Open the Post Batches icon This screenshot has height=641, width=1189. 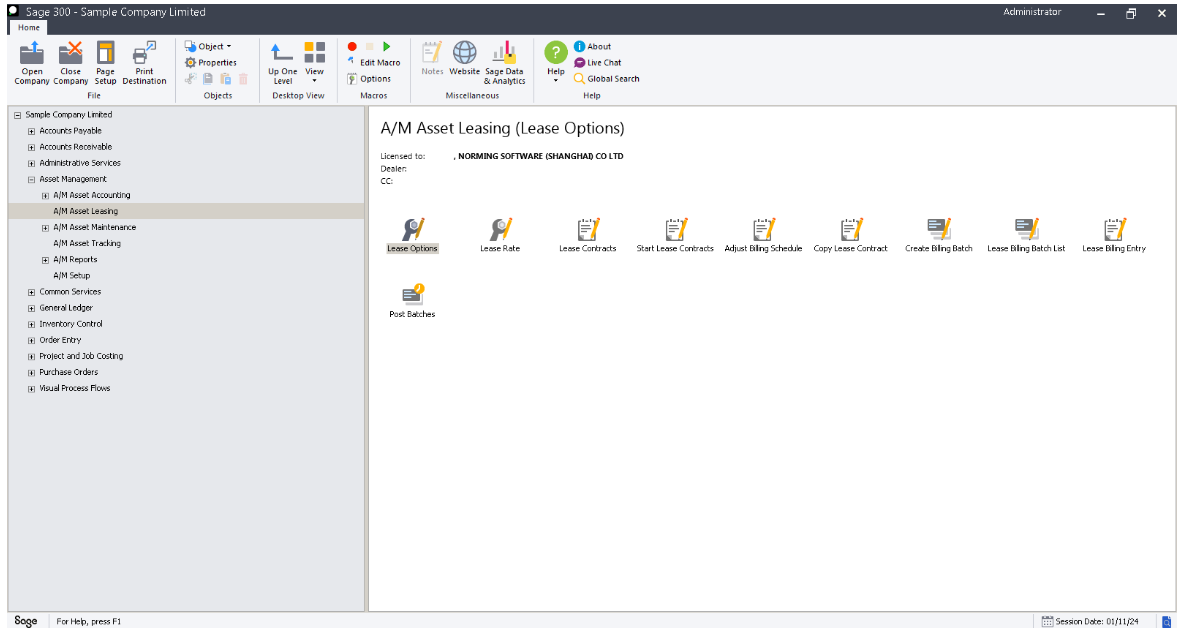(413, 300)
